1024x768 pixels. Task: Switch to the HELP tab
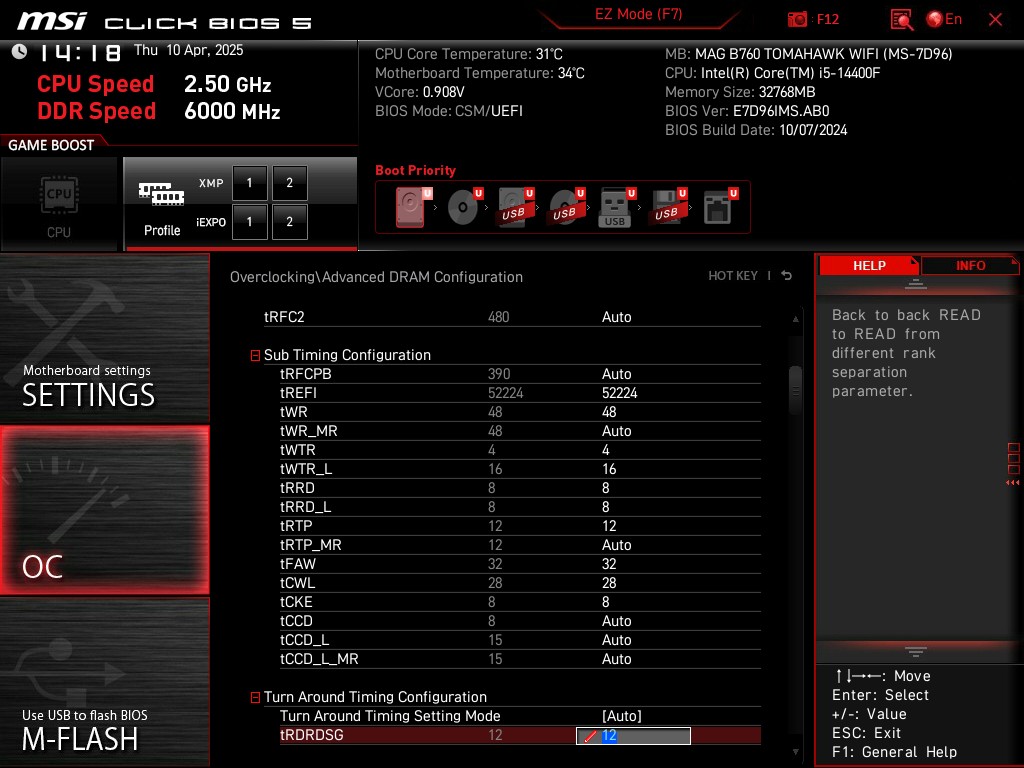coord(869,266)
